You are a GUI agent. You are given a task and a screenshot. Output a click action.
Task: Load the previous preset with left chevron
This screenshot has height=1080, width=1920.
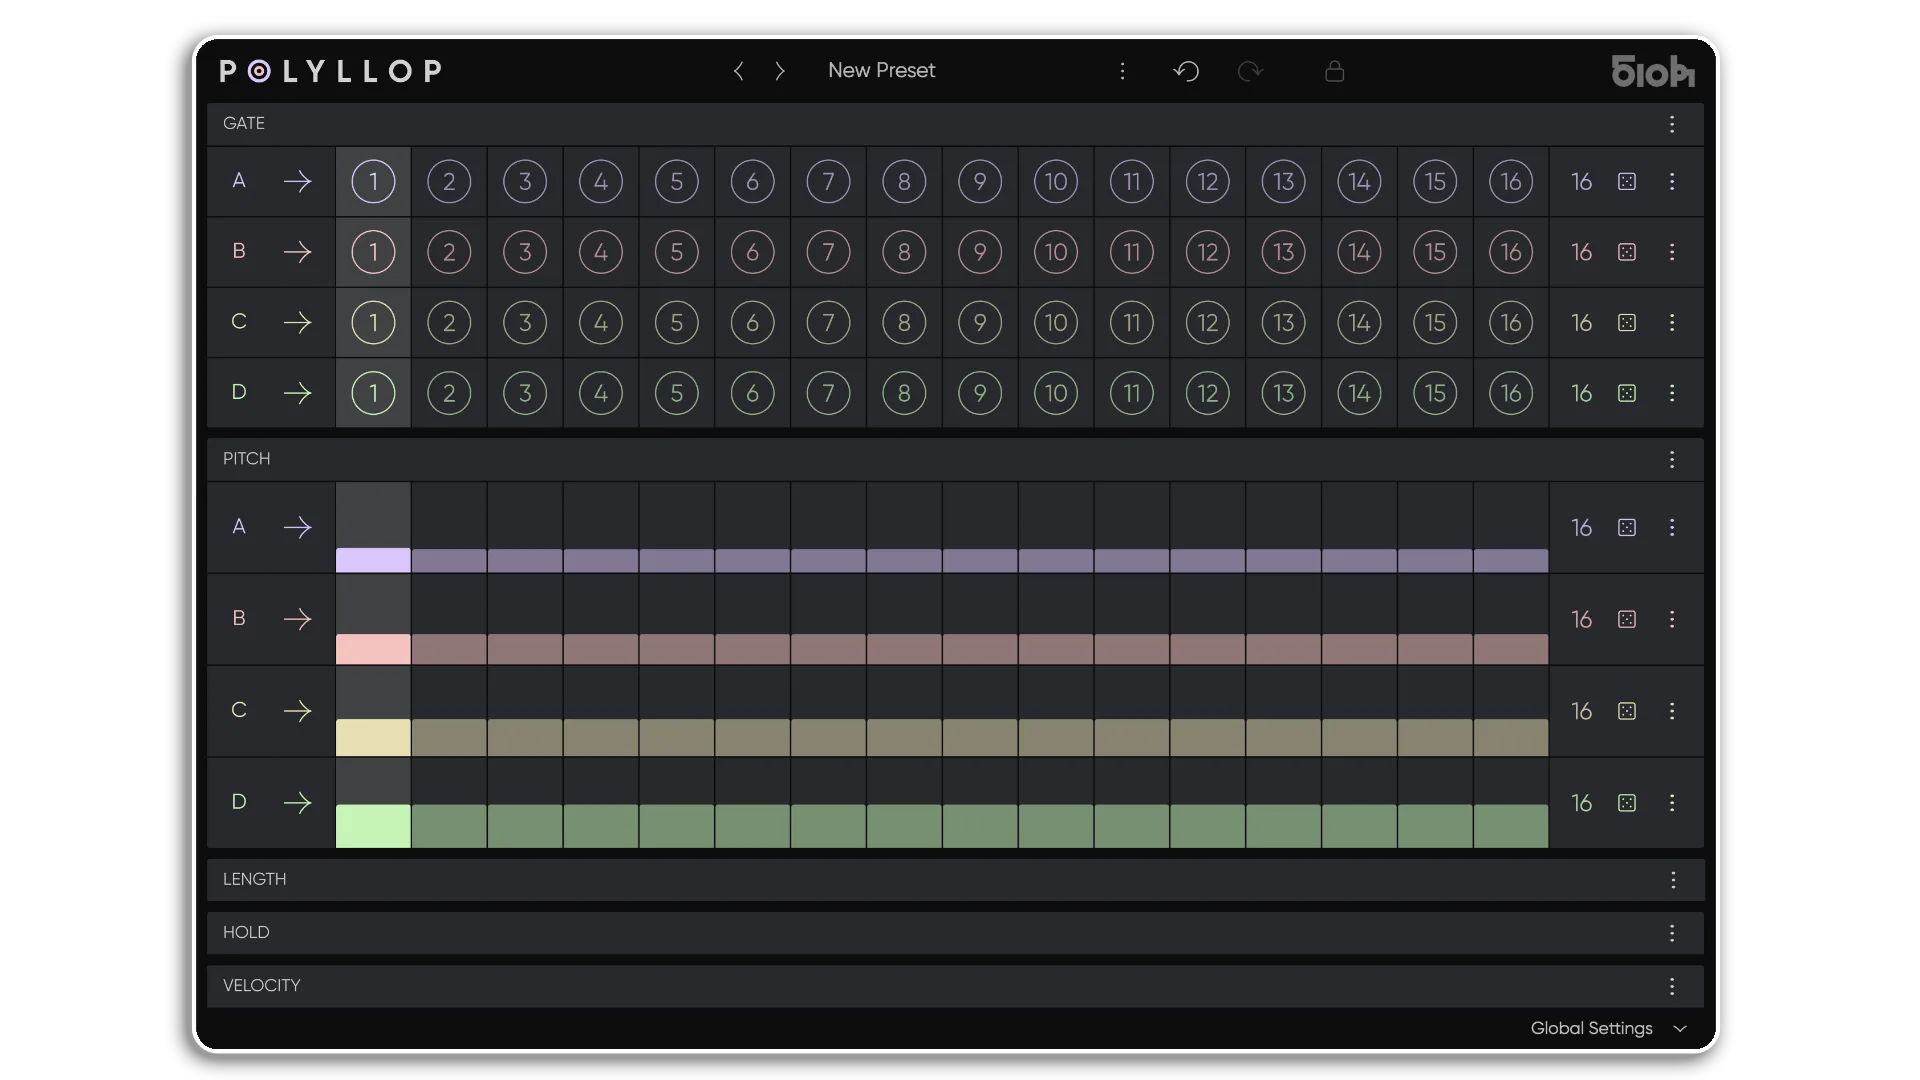click(739, 71)
